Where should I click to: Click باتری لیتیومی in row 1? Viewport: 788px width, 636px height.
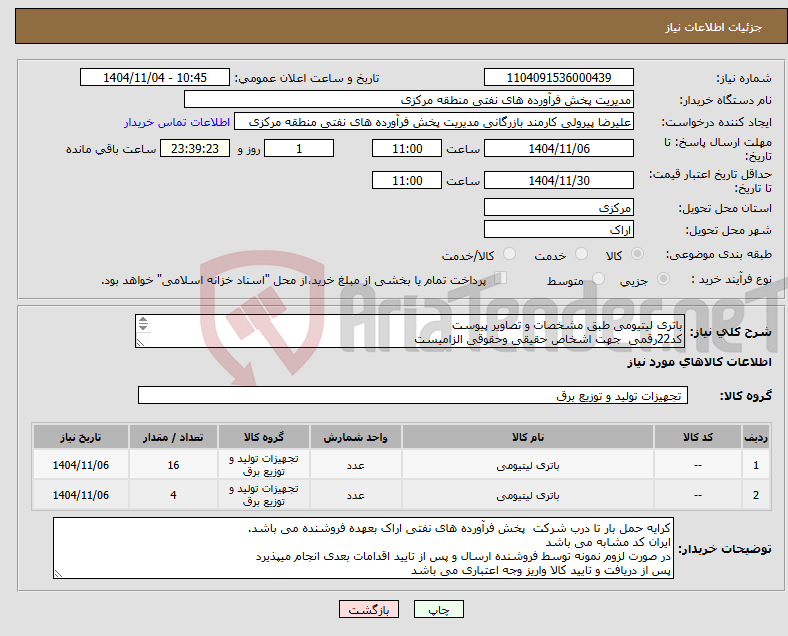coord(528,466)
